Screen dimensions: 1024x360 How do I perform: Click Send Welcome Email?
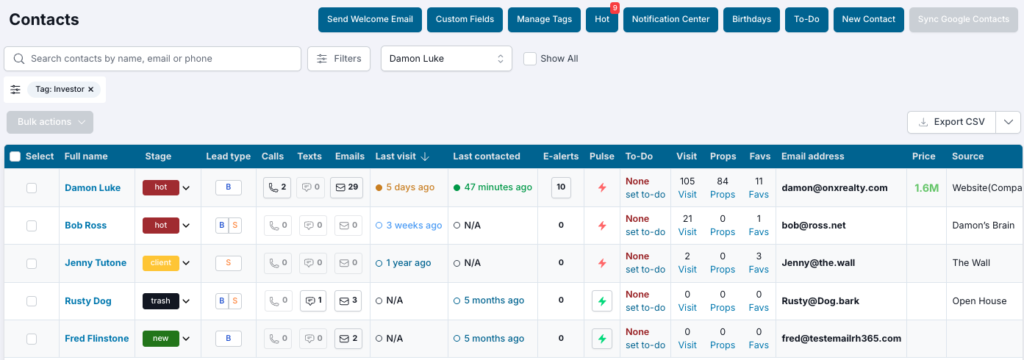pyautogui.click(x=370, y=20)
